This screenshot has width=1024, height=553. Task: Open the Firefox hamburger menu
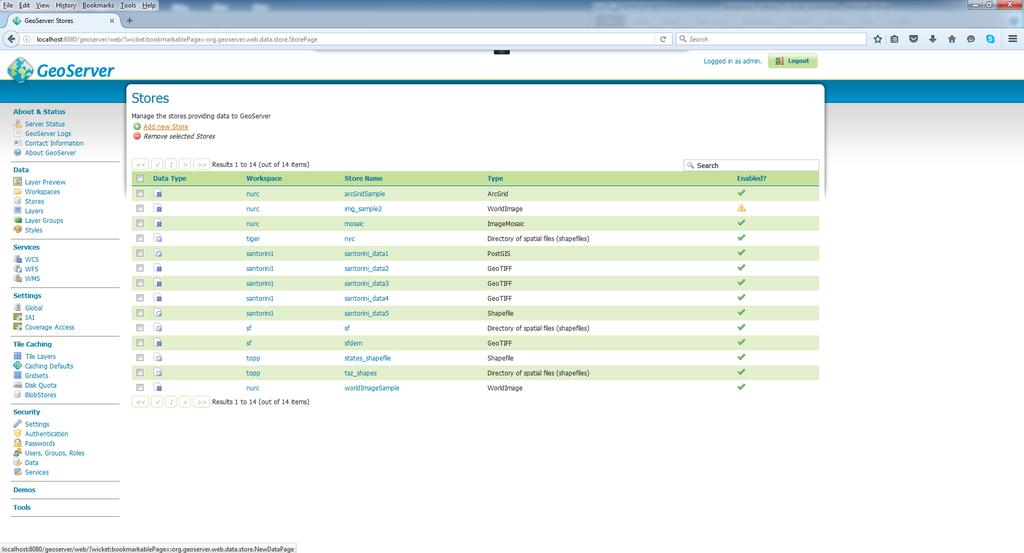(x=1012, y=39)
